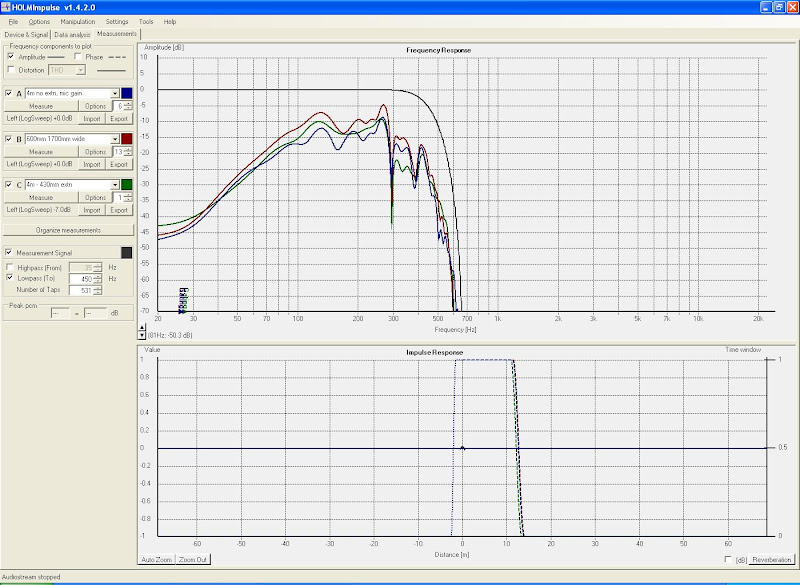Toggle measurement A visibility checkbox
Screen dimensions: 800x585
[x=9, y=93]
